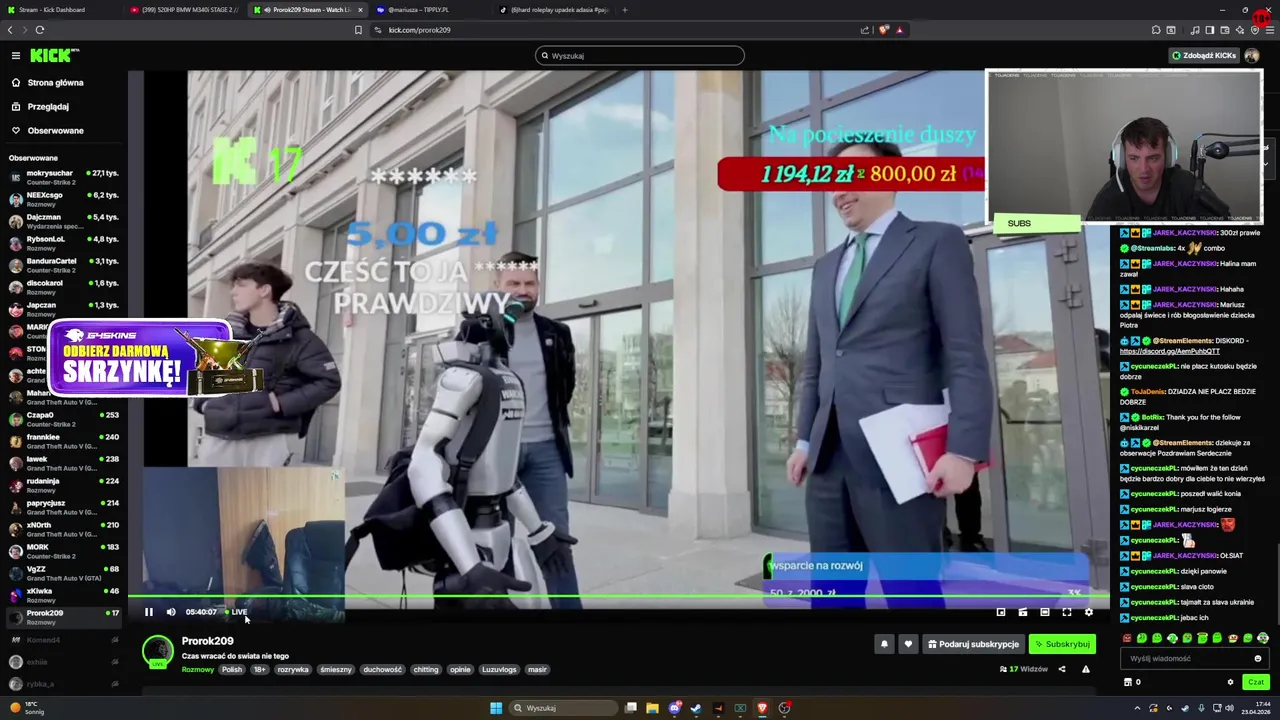Open discokarol channel in sidebar
1280x720 pixels.
pos(64,287)
